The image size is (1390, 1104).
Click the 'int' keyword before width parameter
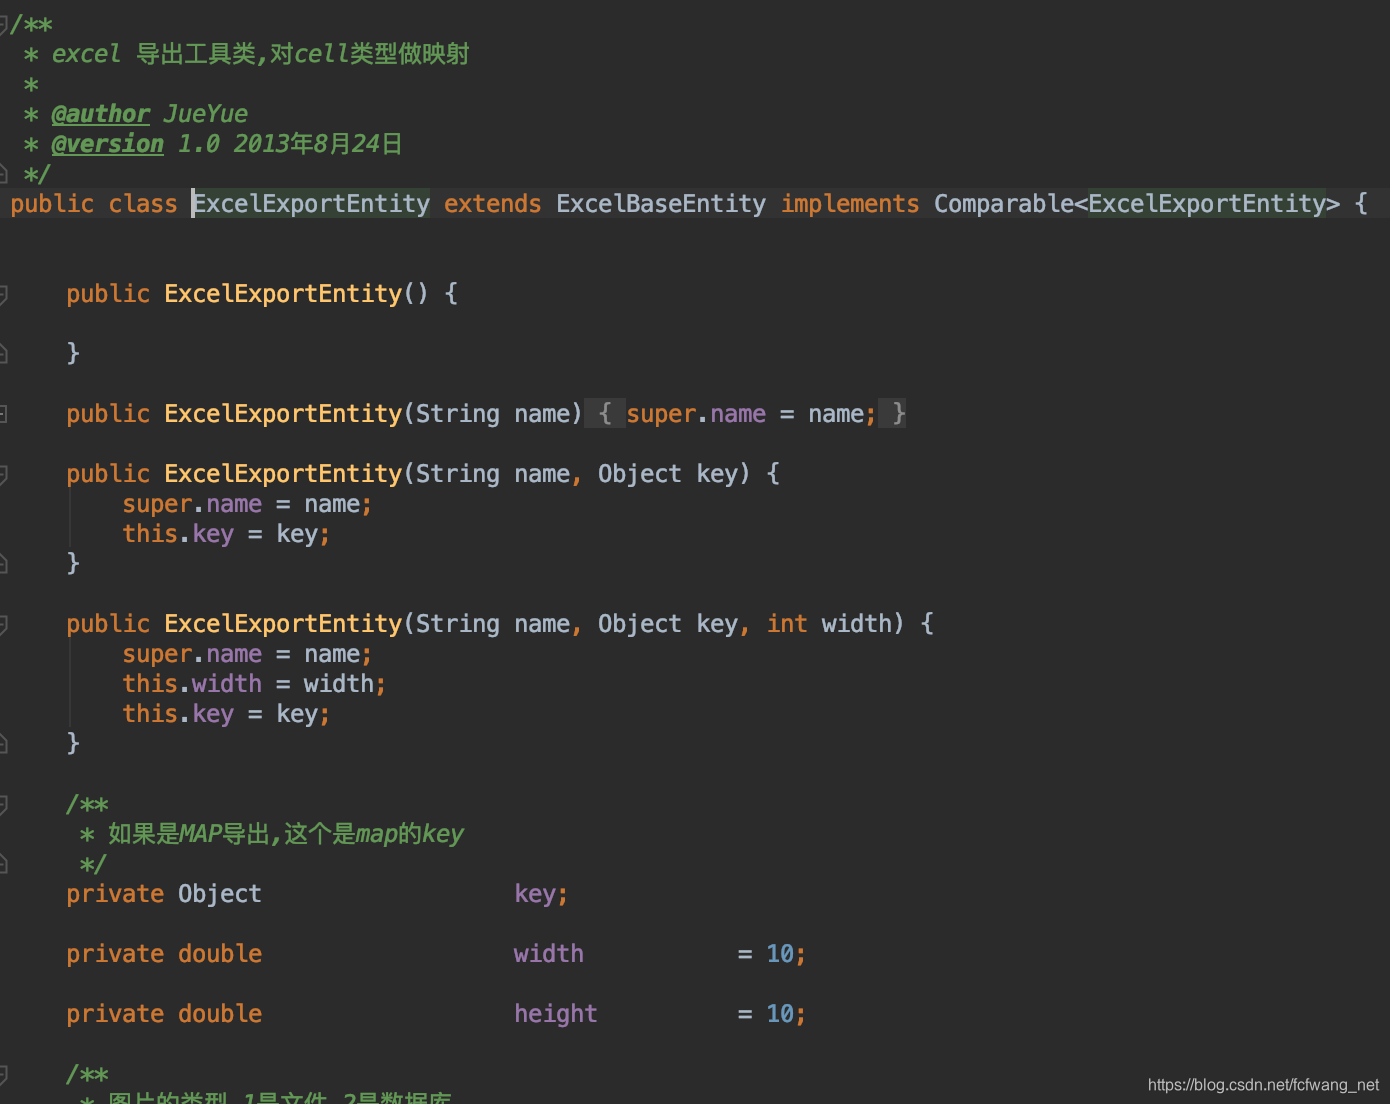(787, 624)
